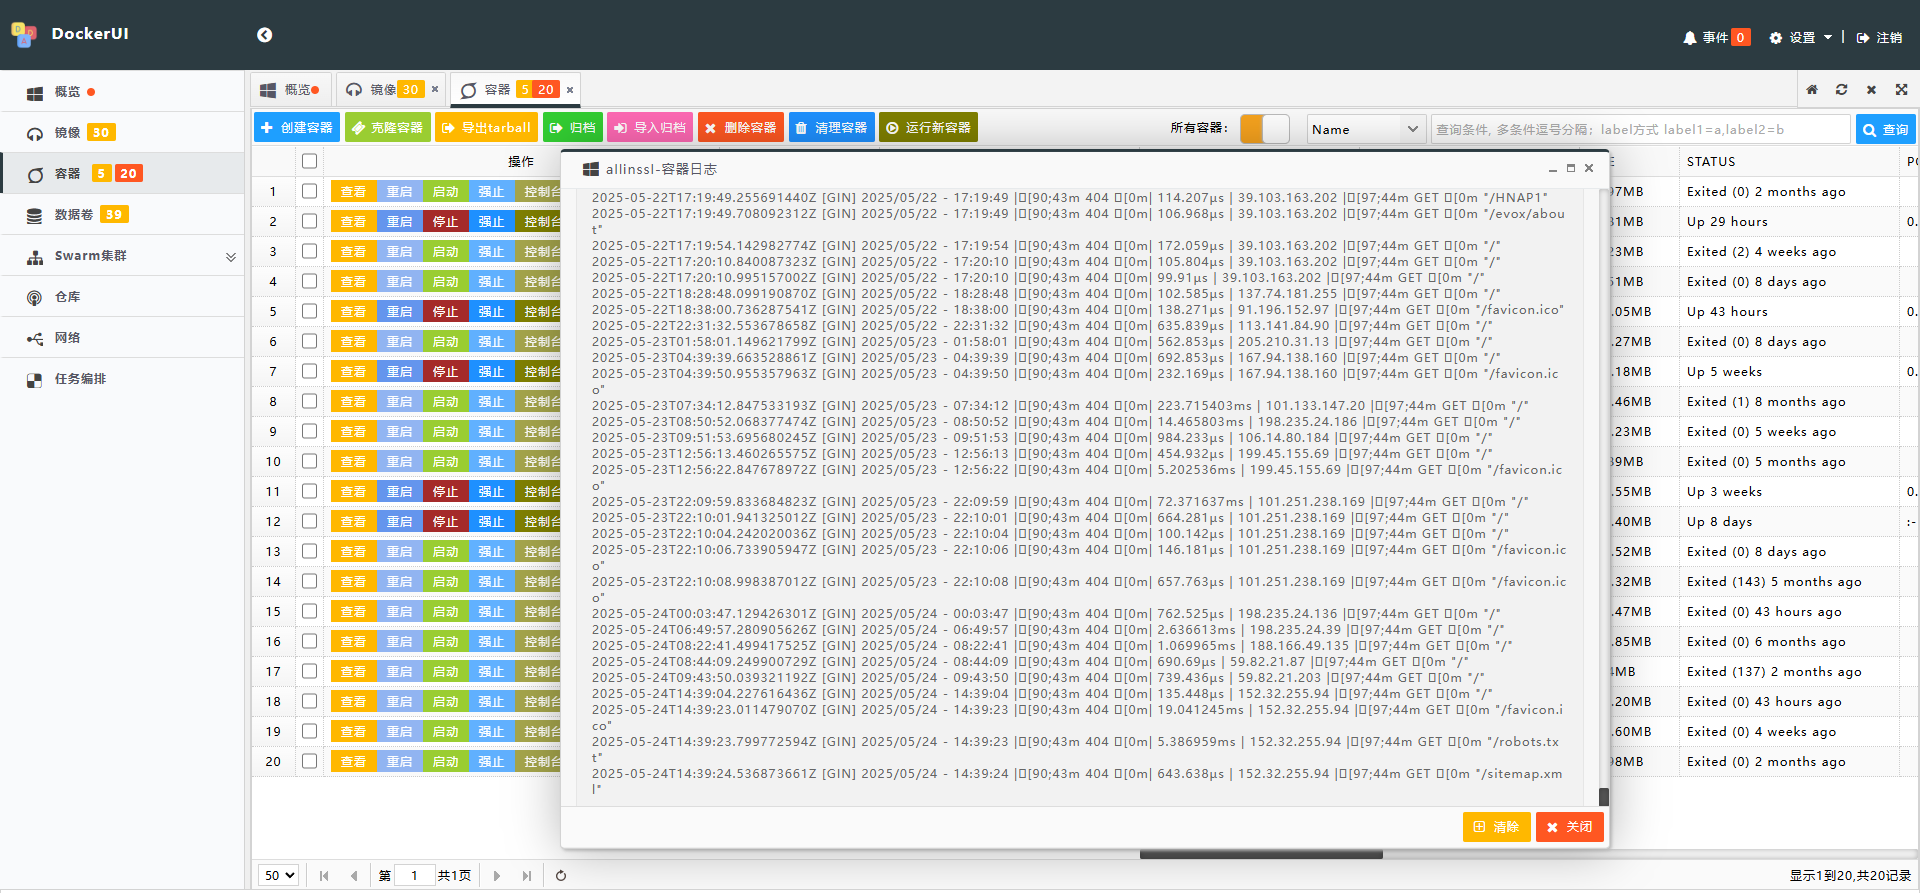Check the select-all checkbox in table header
The image size is (1920, 893).
pyautogui.click(x=310, y=161)
